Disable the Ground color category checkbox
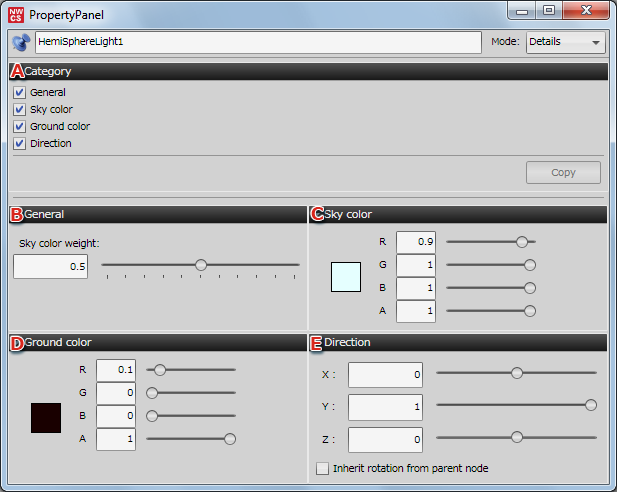The height and width of the screenshot is (492, 617). (20, 126)
